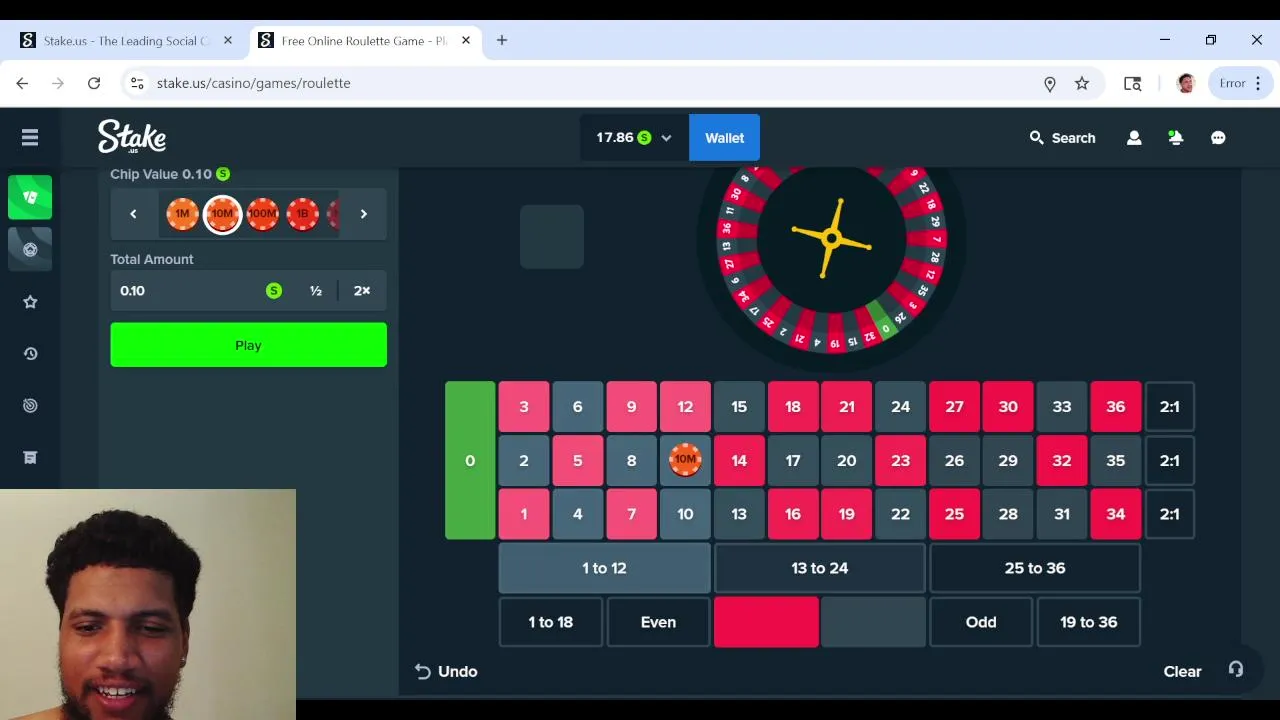Image resolution: width=1280 pixels, height=720 pixels.
Task: Double the bet with the 2× button
Action: point(362,291)
